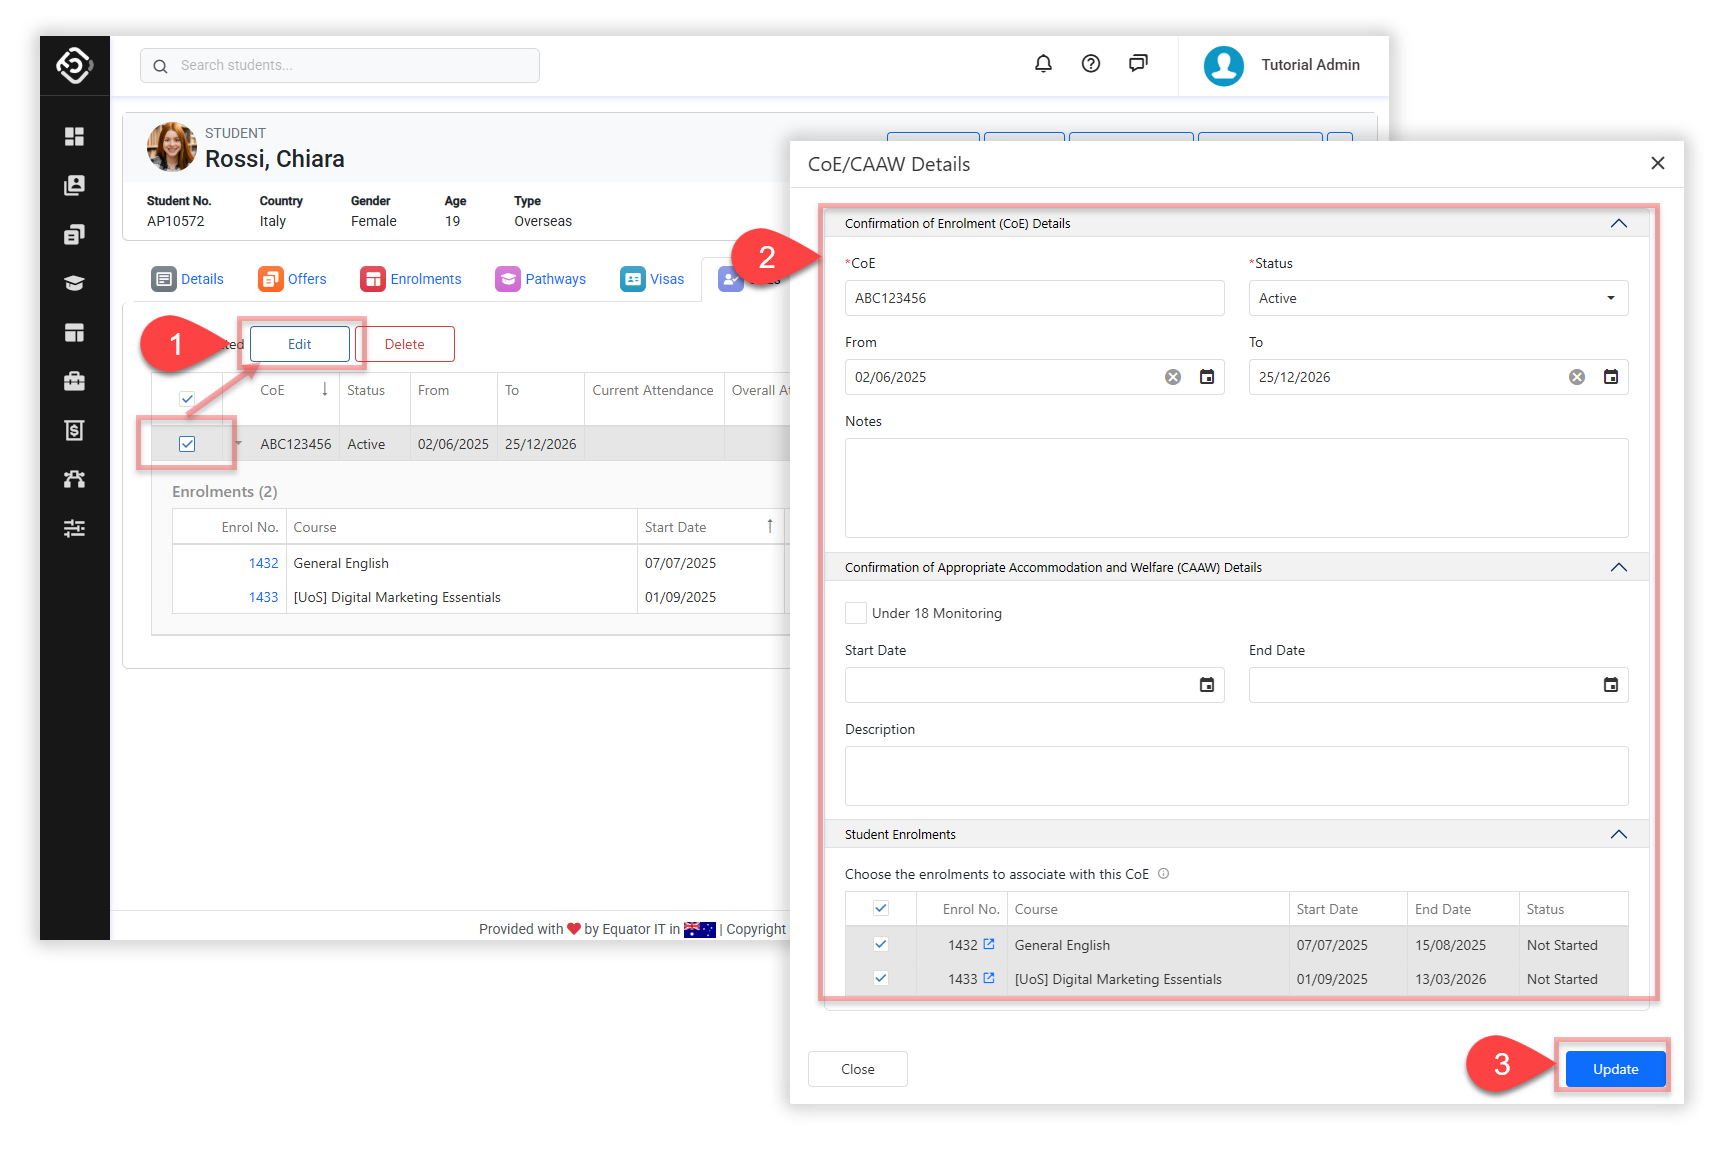Toggle select-all checkbox in CoE table header

pyautogui.click(x=187, y=398)
